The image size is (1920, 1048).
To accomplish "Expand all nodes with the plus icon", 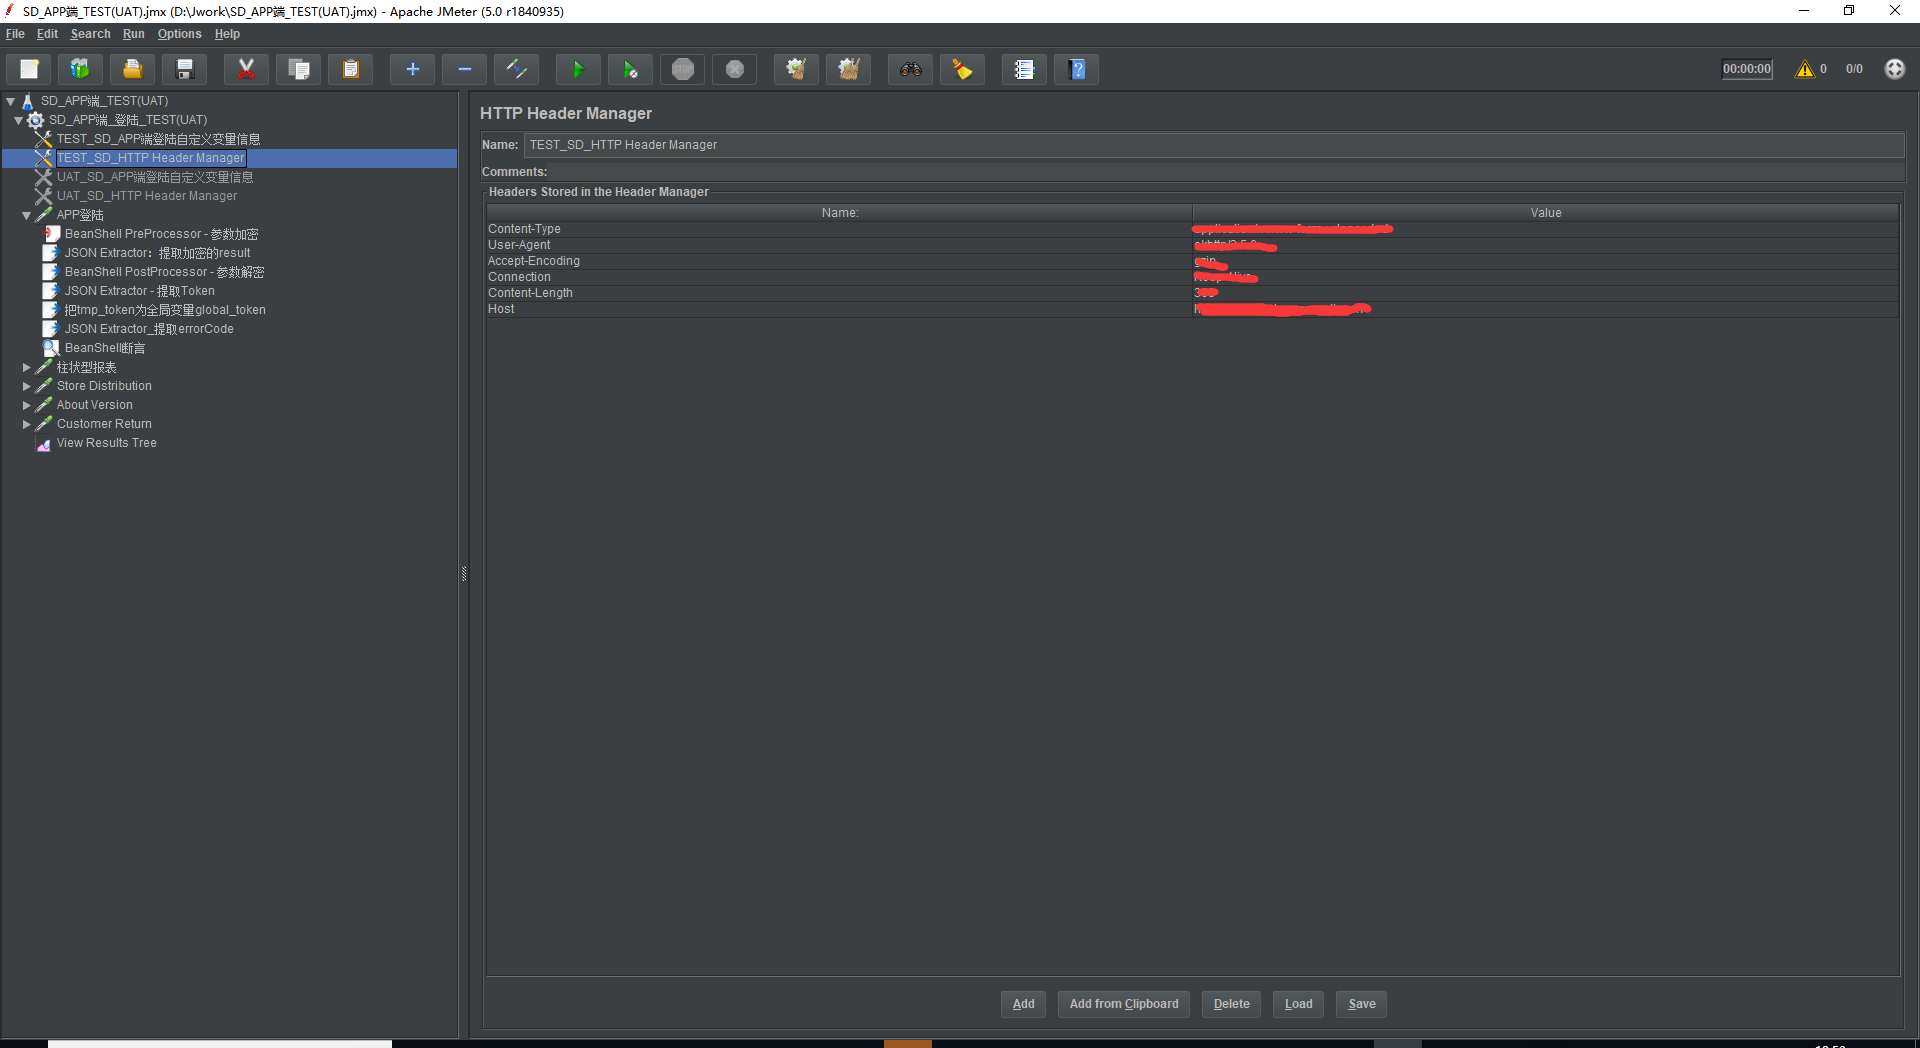I will tap(412, 69).
